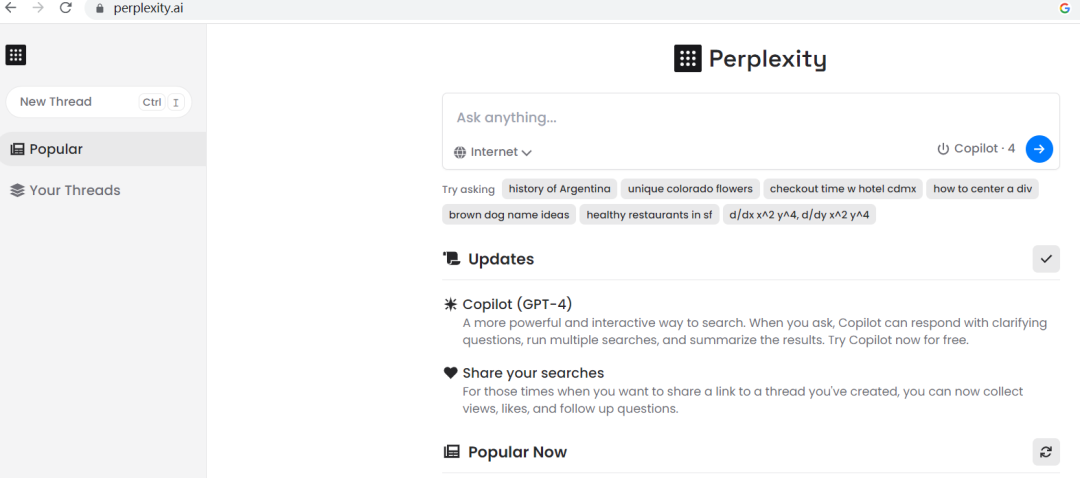
Task: Open the Popular tab in sidebar
Action: pos(56,149)
